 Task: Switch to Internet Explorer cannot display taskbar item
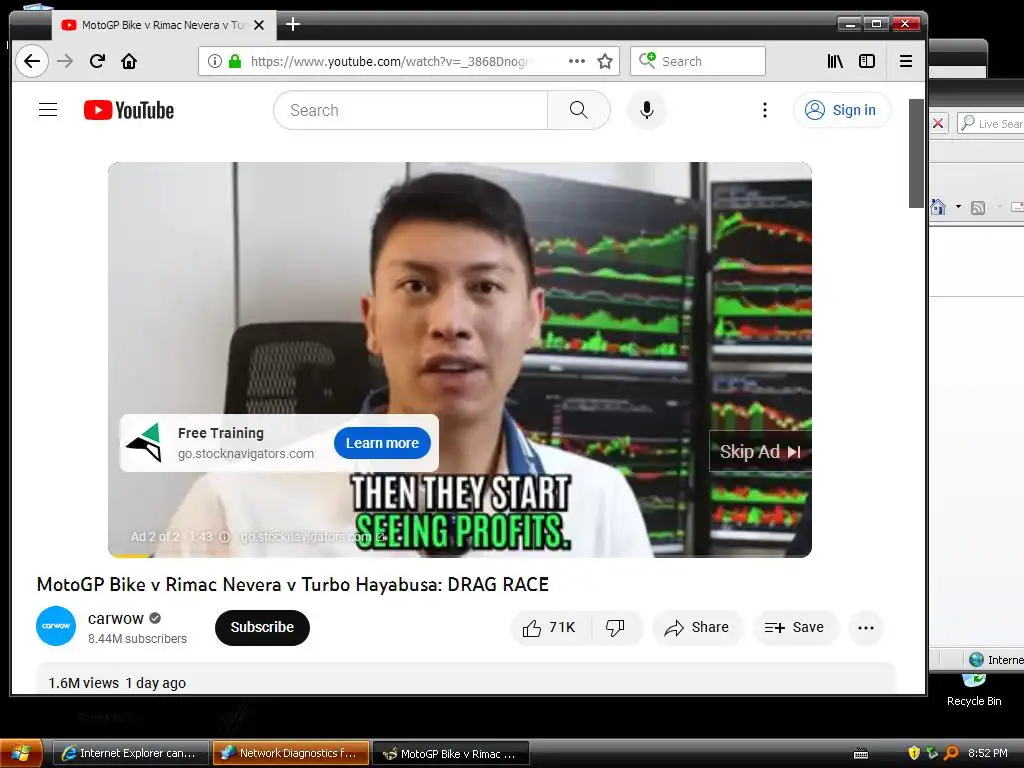(x=130, y=754)
